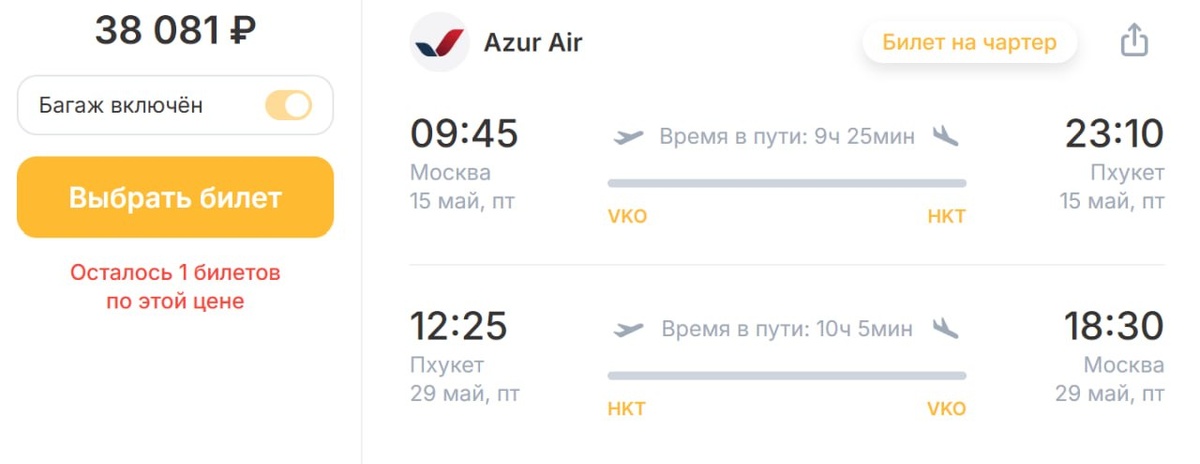Toggle the "Багаж включён" switch off
This screenshot has height=464, width=1200.
pyautogui.click(x=288, y=105)
